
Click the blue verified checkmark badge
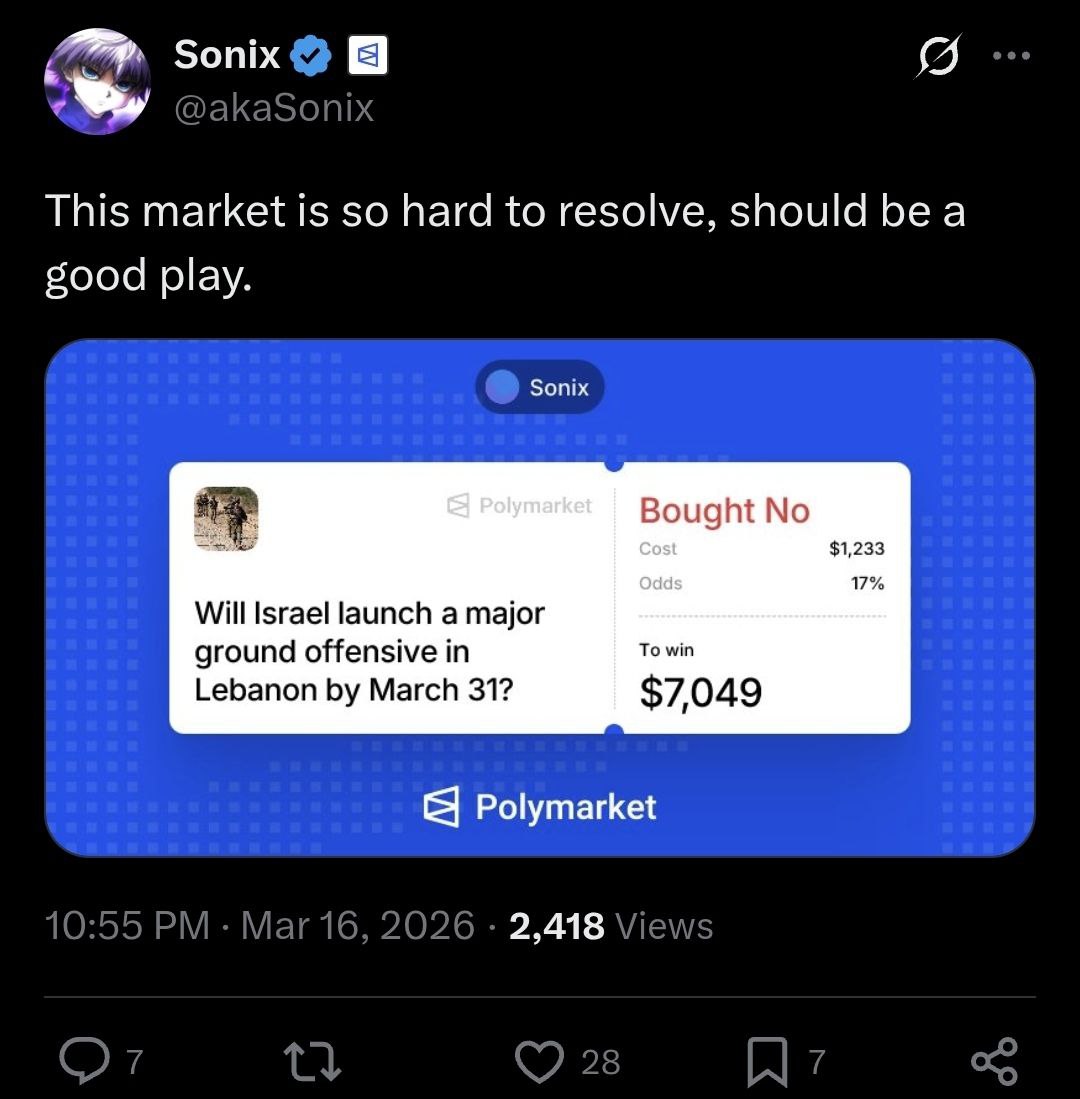[x=310, y=55]
